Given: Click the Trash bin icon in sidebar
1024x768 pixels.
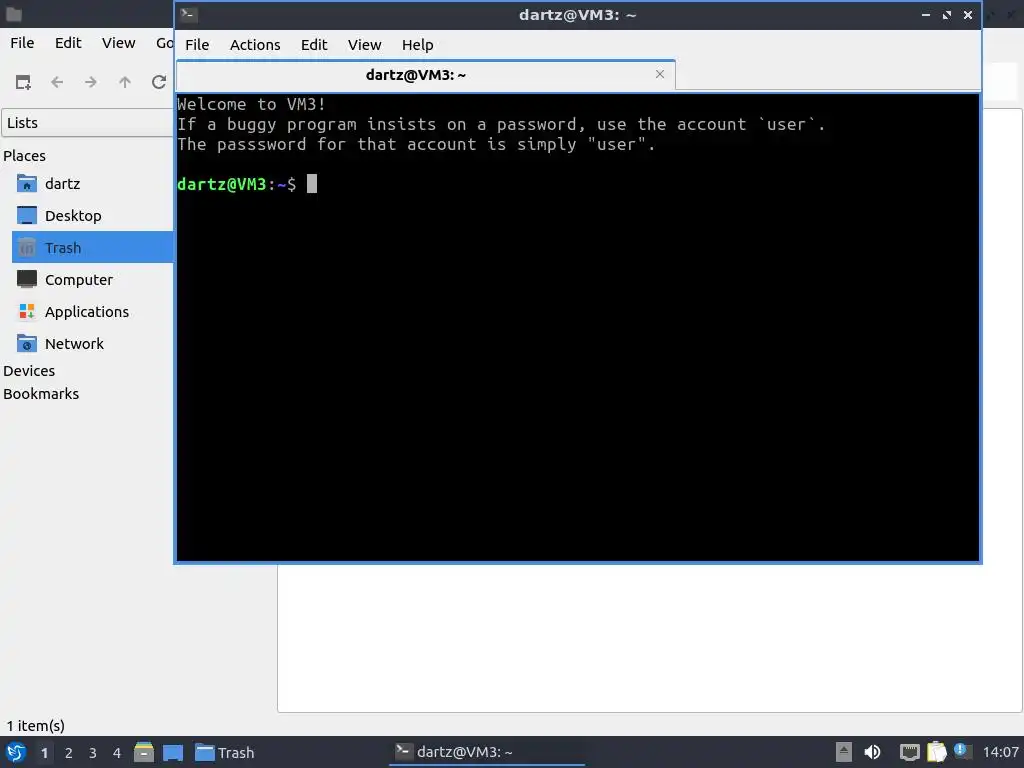Looking at the screenshot, I should click(x=27, y=248).
